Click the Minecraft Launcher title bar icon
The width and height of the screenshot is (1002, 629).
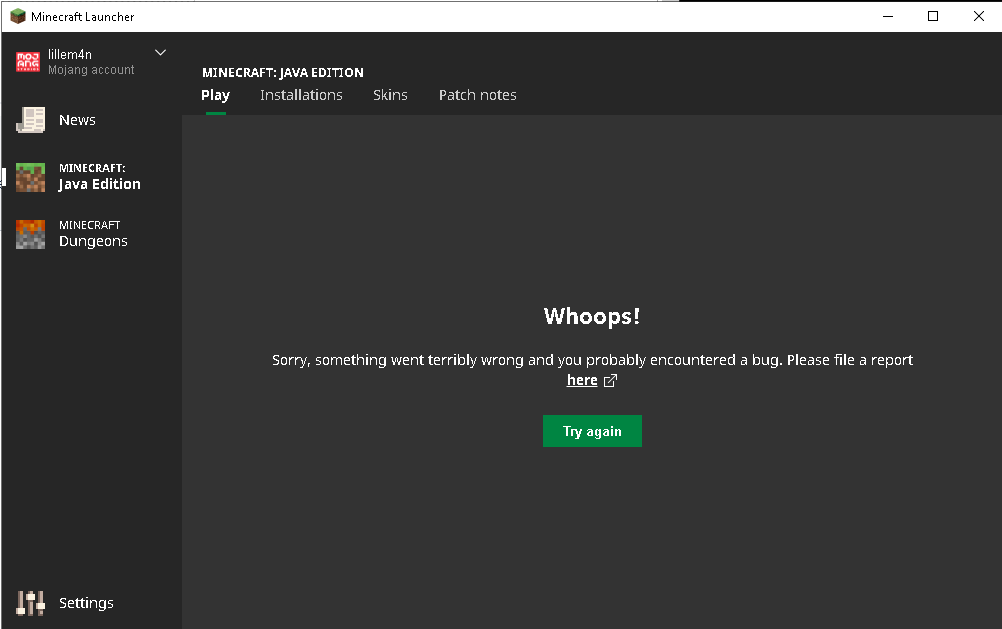[x=18, y=16]
